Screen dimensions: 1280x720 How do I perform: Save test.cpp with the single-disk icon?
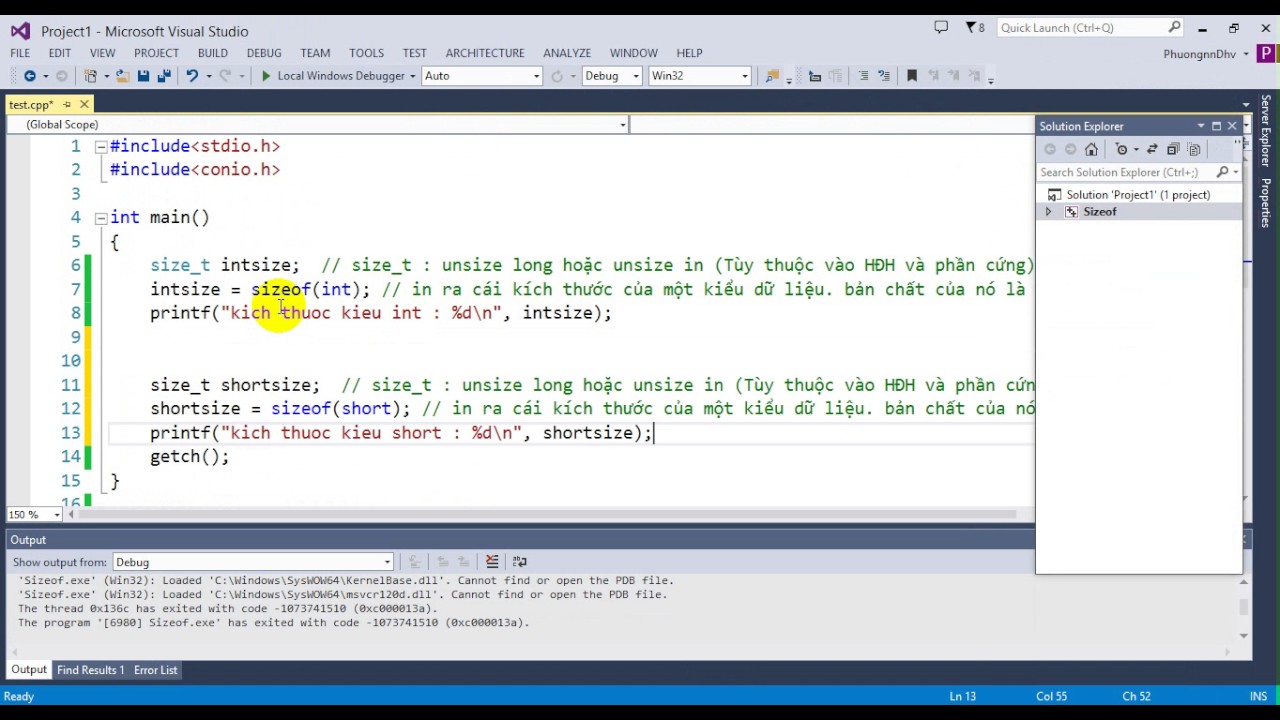(143, 76)
